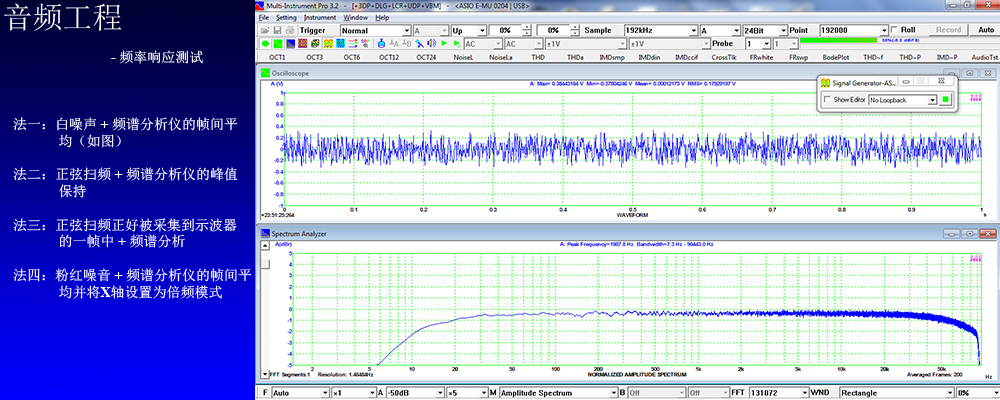Open the FFT size 131072 dropdown
Image resolution: width=1000 pixels, height=400 pixels.
tap(777, 393)
